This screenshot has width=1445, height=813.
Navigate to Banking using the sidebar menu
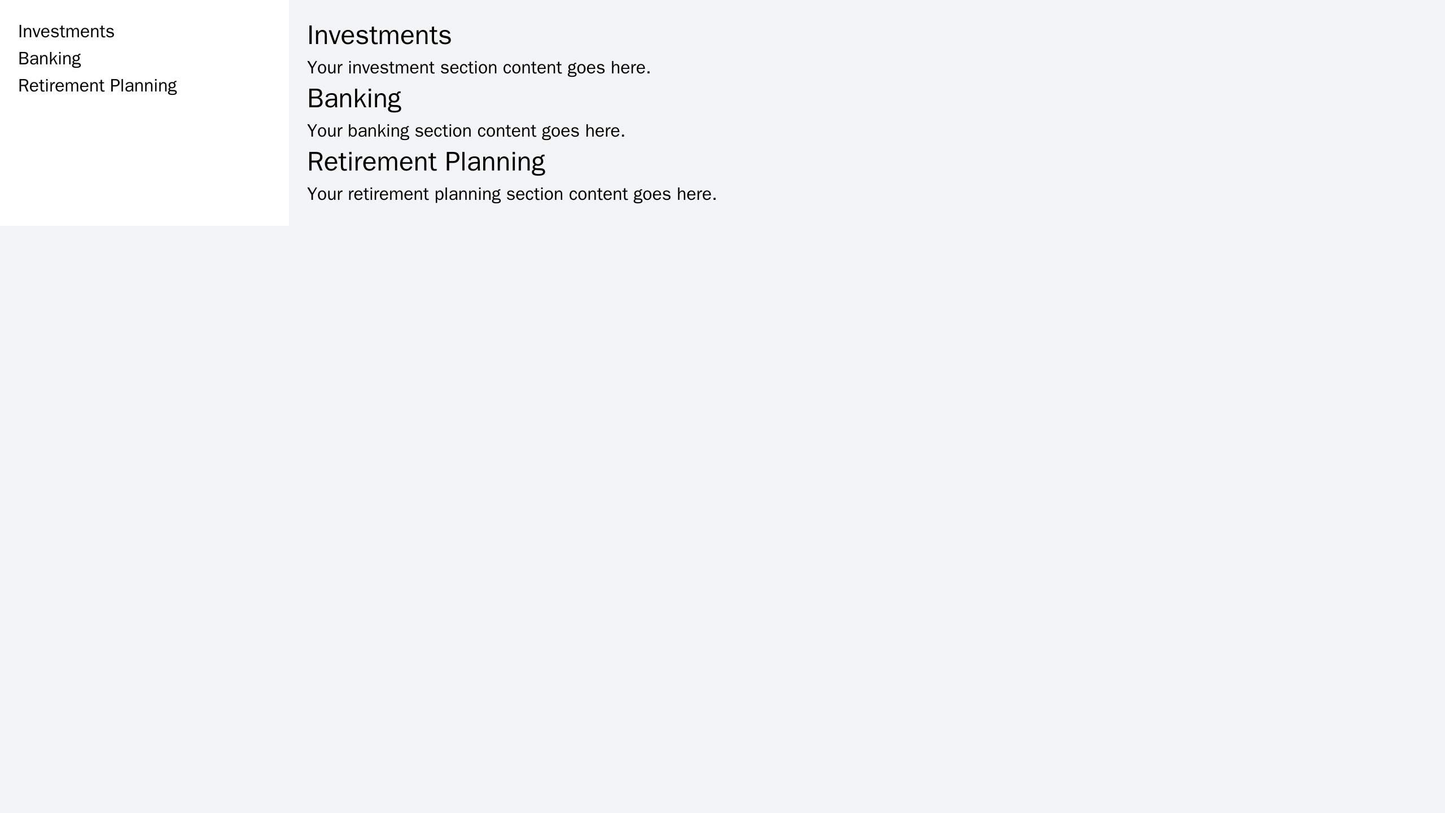(x=51, y=58)
